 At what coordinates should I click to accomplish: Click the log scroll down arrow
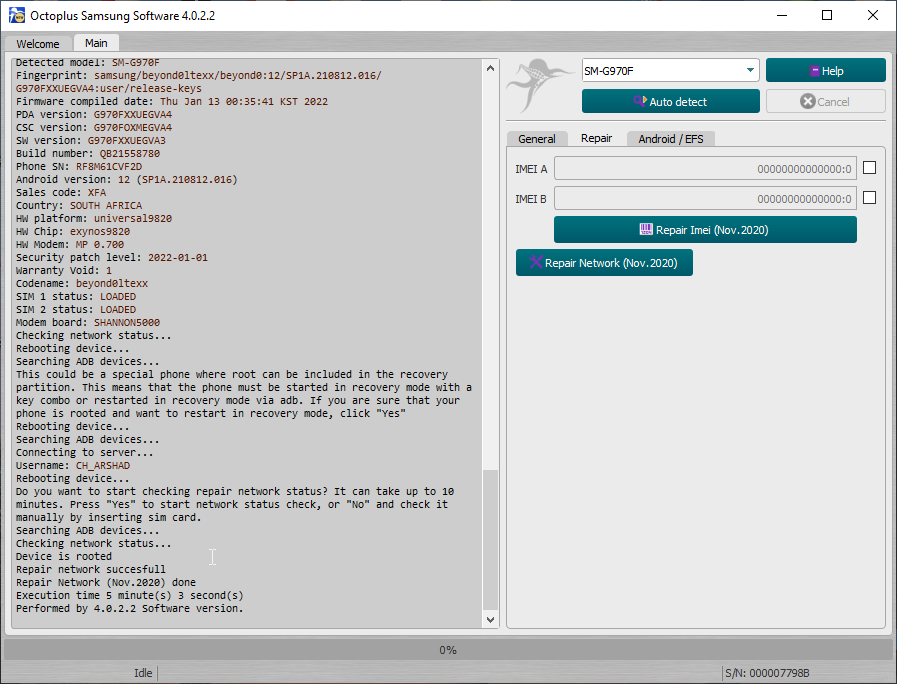pyautogui.click(x=490, y=619)
